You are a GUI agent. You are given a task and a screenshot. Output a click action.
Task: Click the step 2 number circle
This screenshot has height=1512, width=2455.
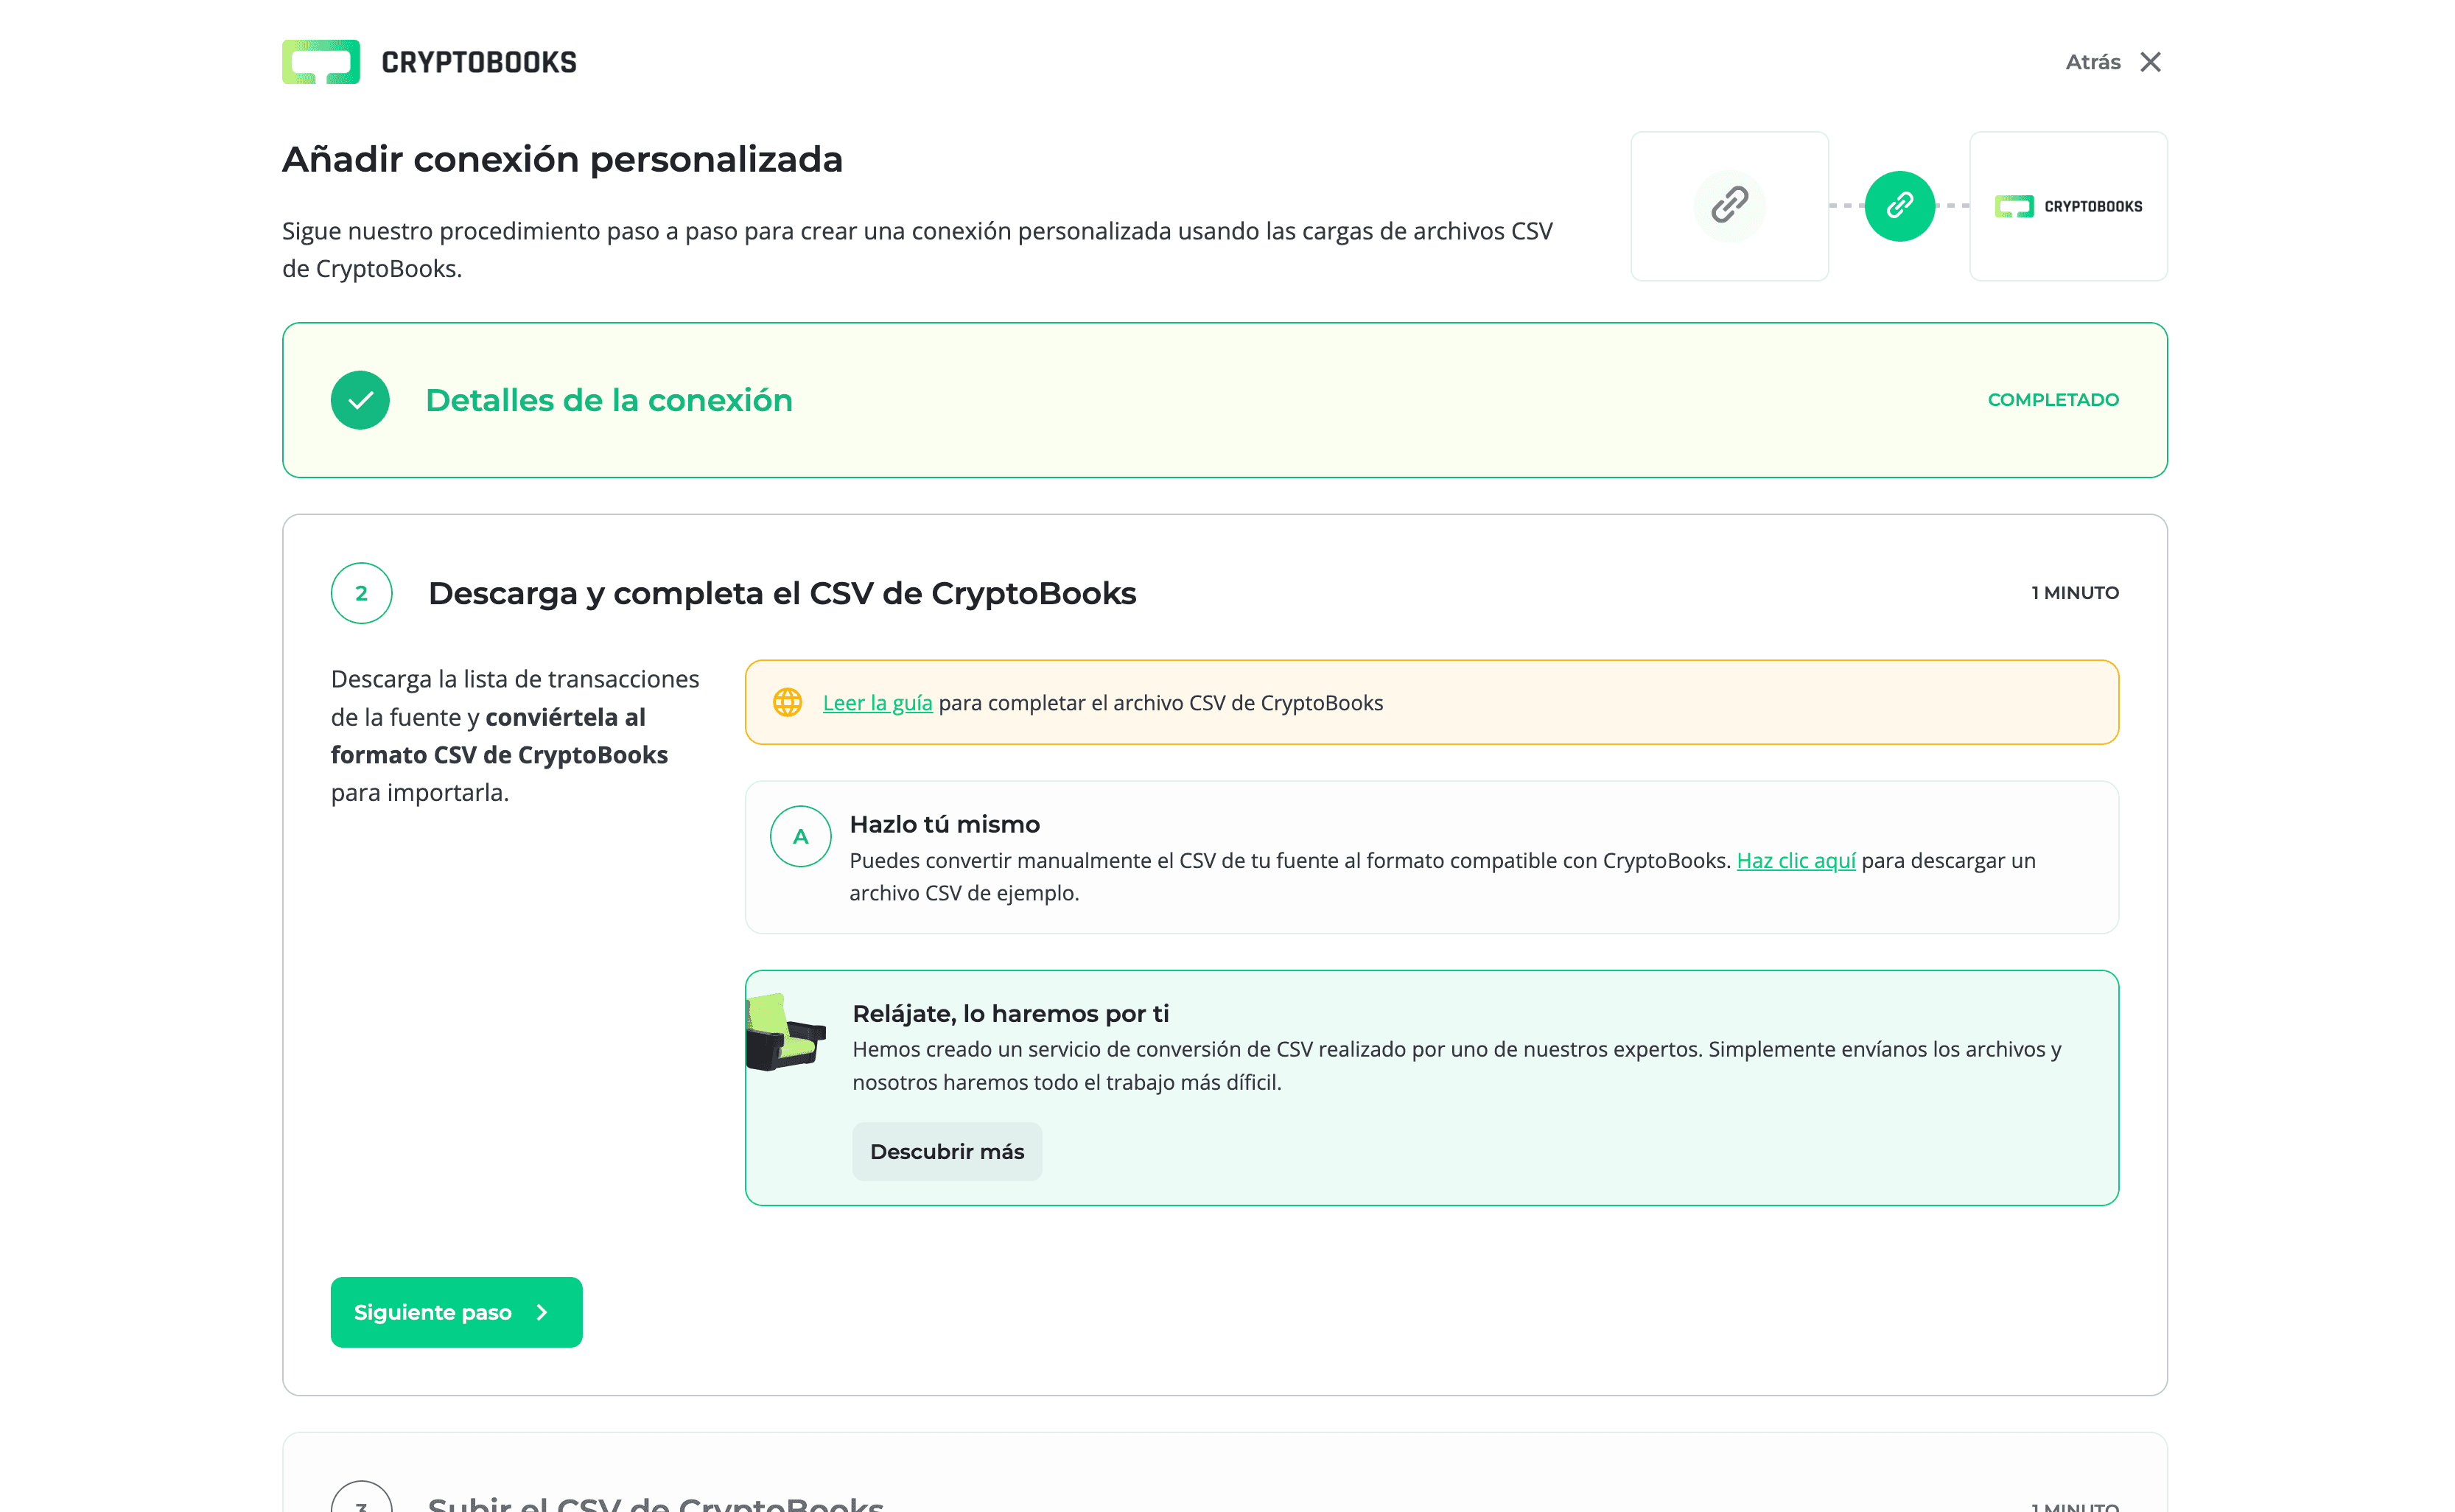361,593
